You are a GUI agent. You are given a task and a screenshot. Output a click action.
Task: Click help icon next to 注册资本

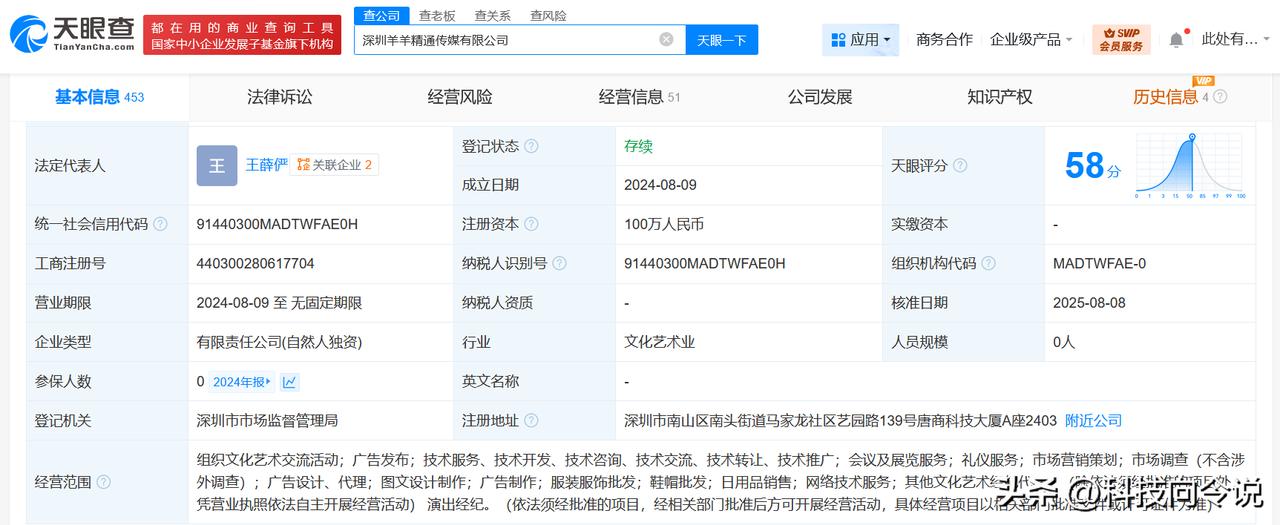[531, 224]
